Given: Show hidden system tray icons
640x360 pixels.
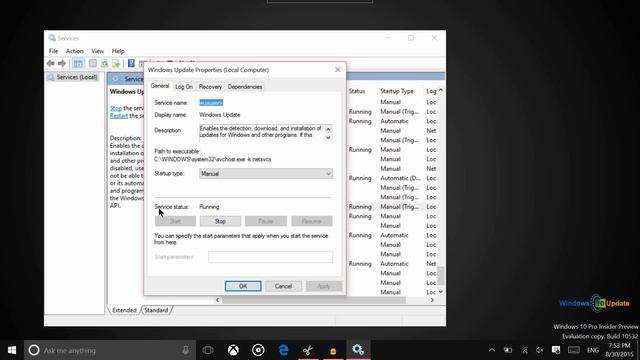Looking at the screenshot, I should click(x=492, y=350).
